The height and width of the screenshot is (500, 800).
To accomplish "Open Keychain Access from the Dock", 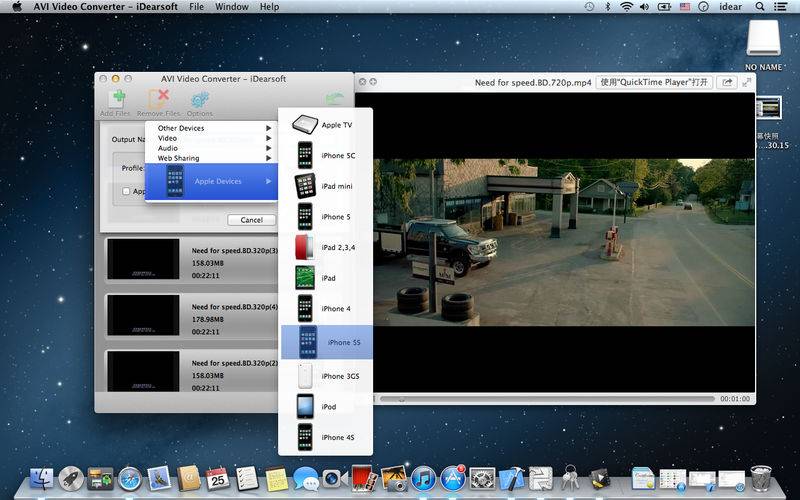I will [570, 479].
